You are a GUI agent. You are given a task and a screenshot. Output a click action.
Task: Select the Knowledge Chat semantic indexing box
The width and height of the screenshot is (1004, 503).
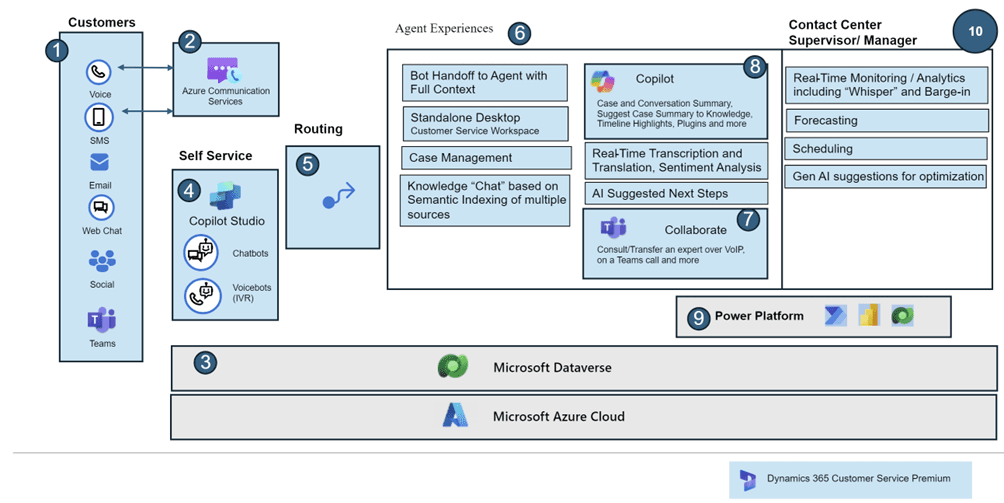485,200
